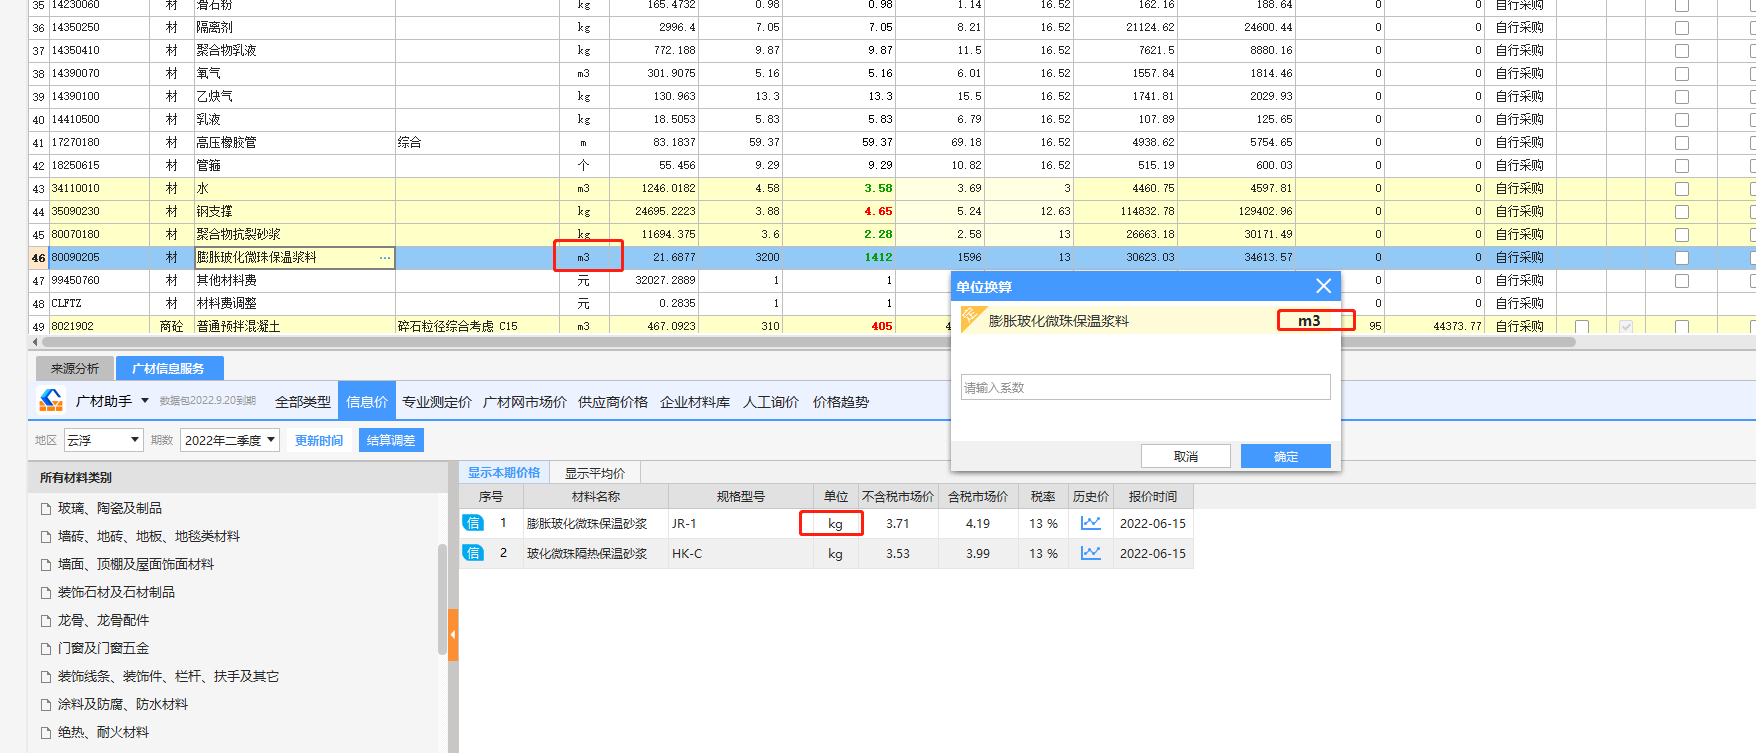Select 墙面、顶棚及屋面饰面材料 category
Screen dimensions: 1756x753
click(x=136, y=564)
